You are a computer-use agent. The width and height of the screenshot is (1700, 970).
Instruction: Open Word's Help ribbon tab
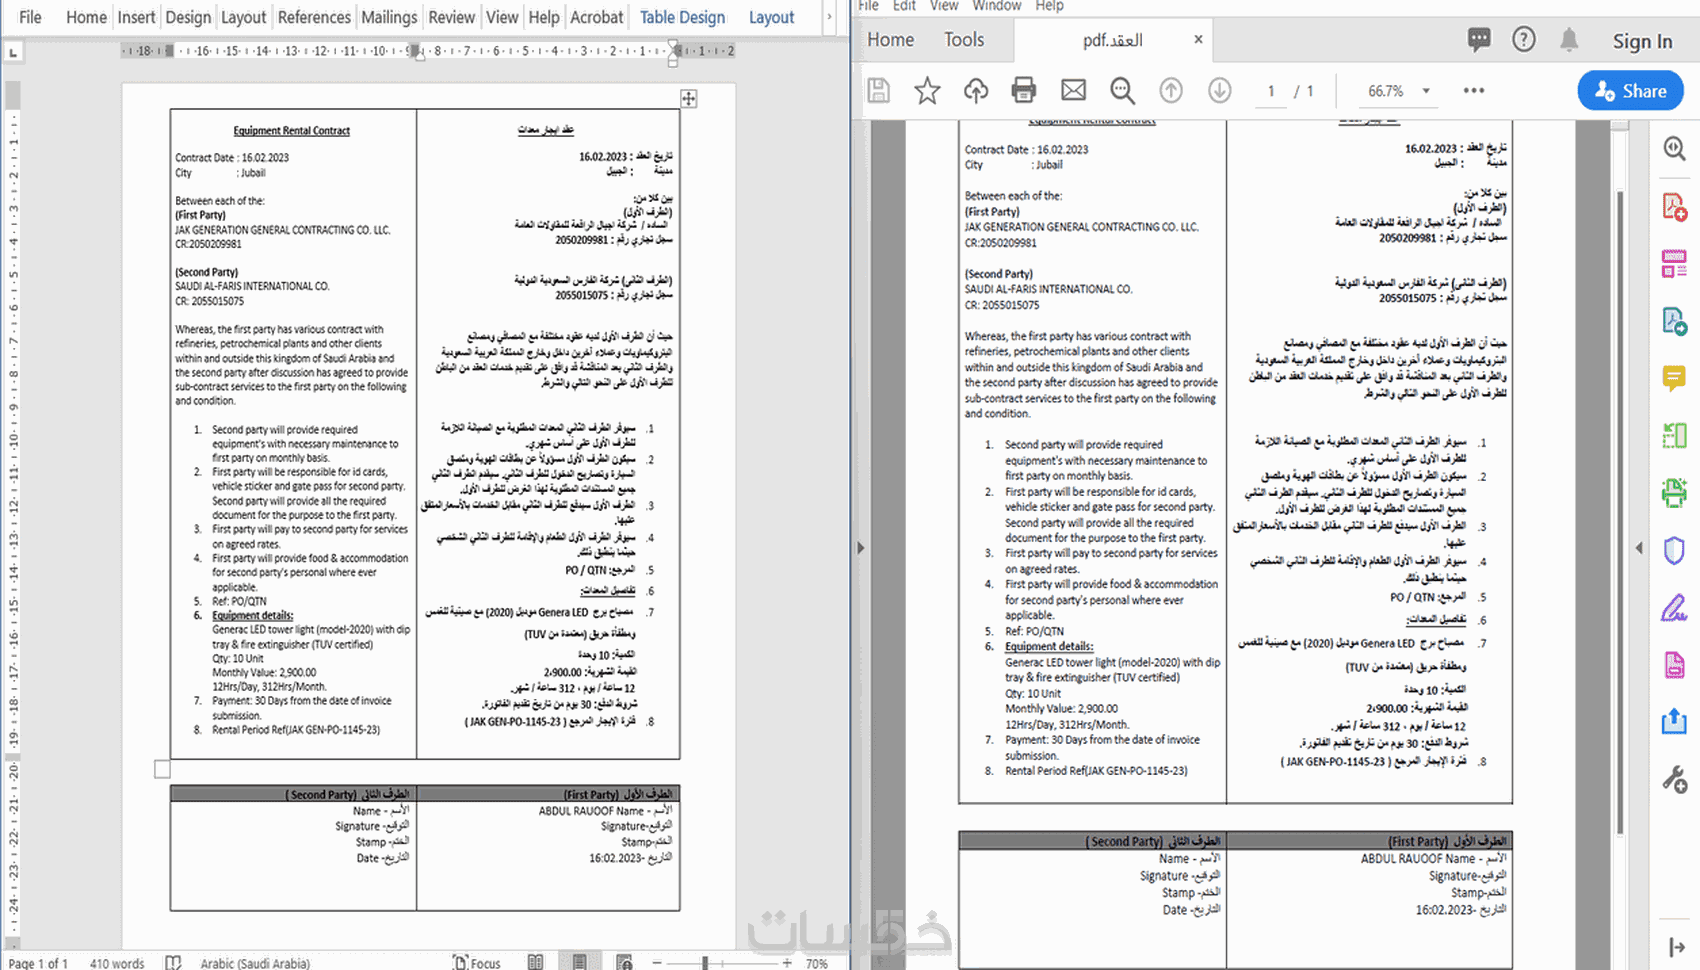tap(544, 17)
